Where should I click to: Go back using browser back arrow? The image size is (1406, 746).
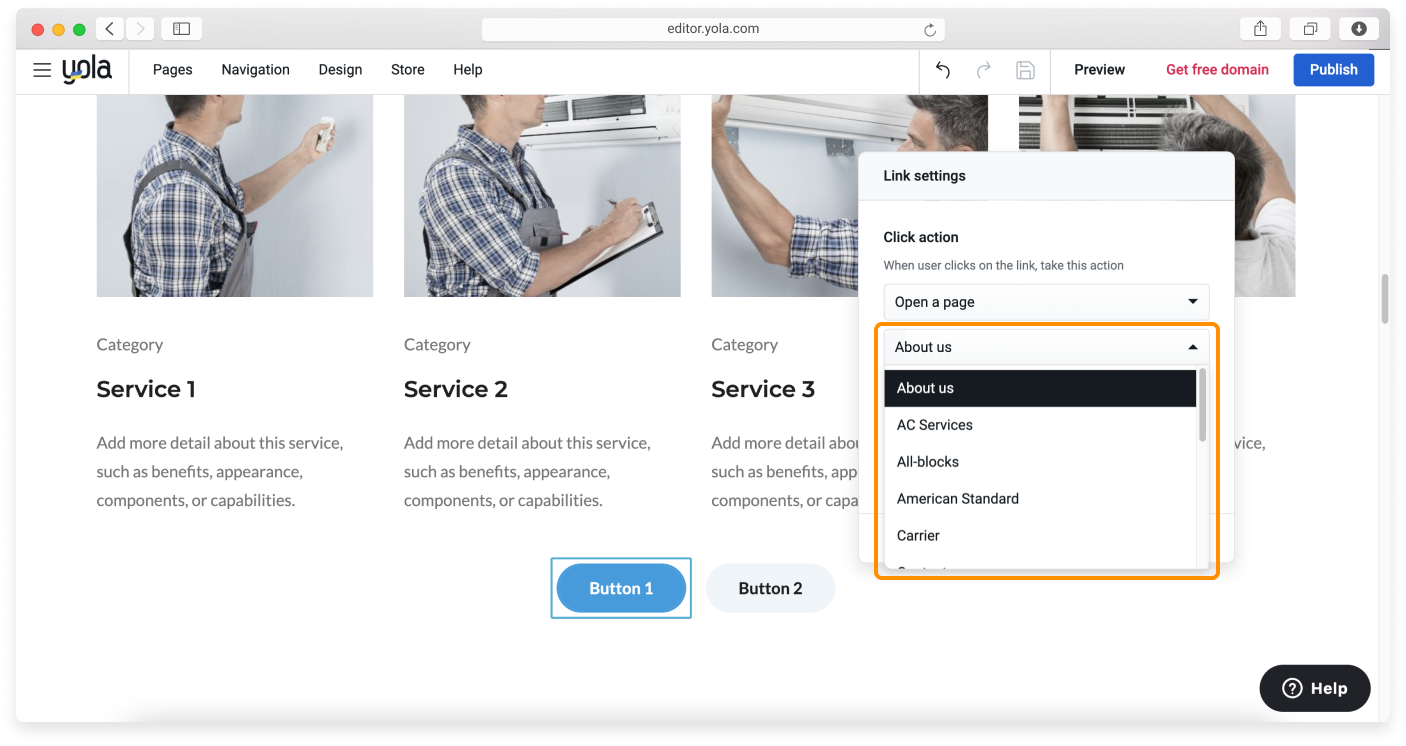[110, 29]
